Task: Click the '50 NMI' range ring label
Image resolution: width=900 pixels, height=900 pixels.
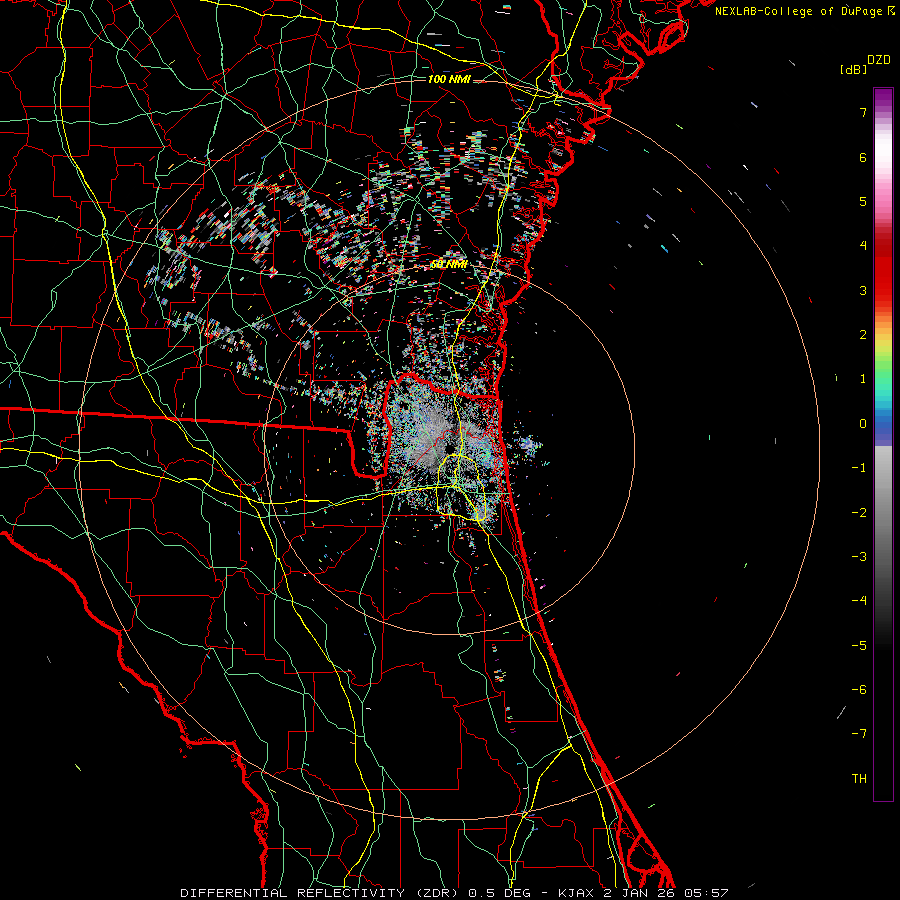Action: pos(448,265)
